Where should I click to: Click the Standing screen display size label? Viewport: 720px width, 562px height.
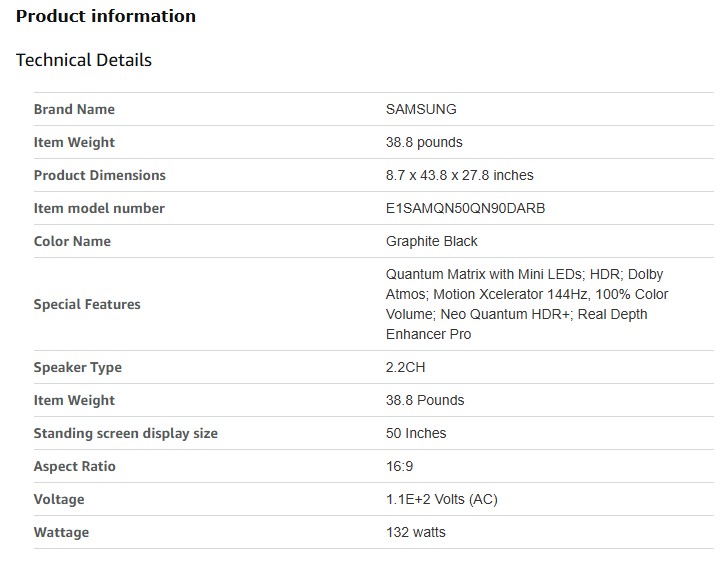pos(126,433)
